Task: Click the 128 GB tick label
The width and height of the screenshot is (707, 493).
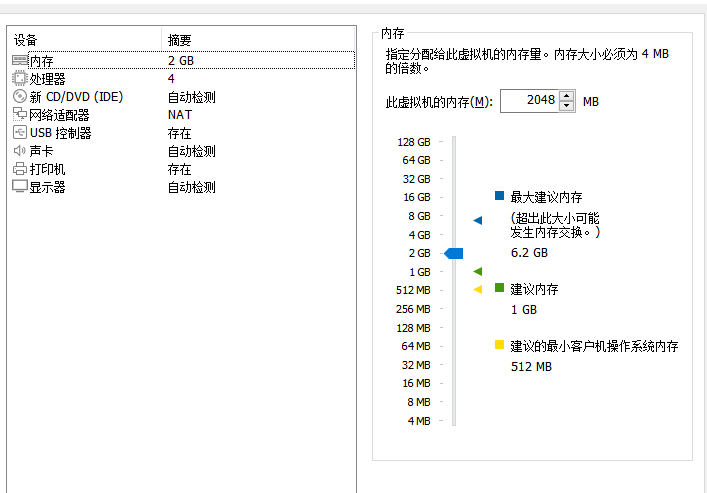Action: [413, 142]
